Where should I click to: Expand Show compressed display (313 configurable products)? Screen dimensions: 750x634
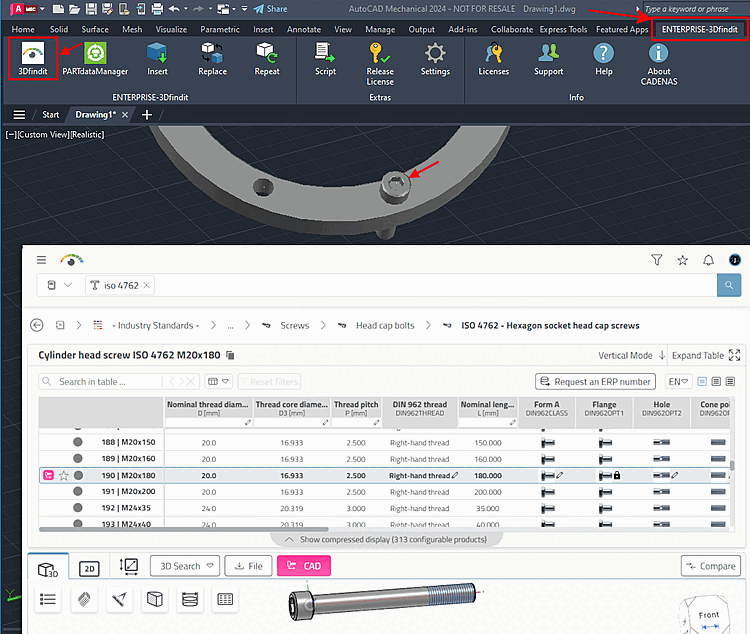[386, 539]
